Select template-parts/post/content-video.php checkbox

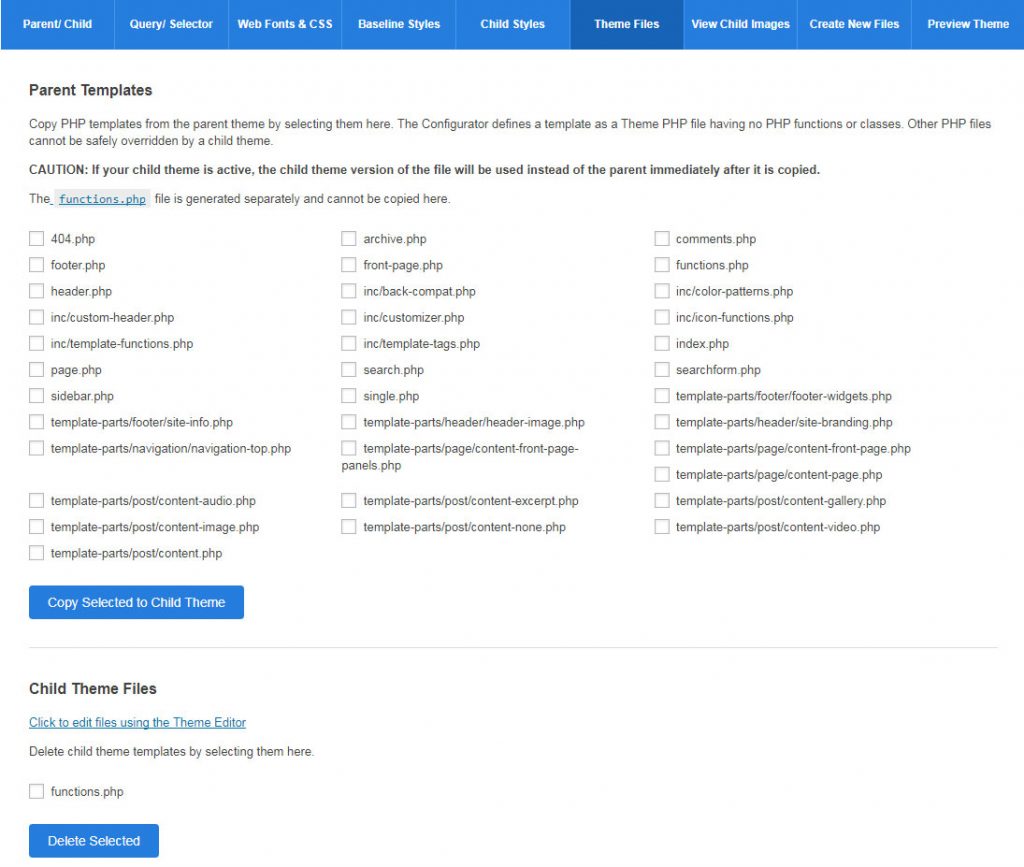click(x=662, y=526)
